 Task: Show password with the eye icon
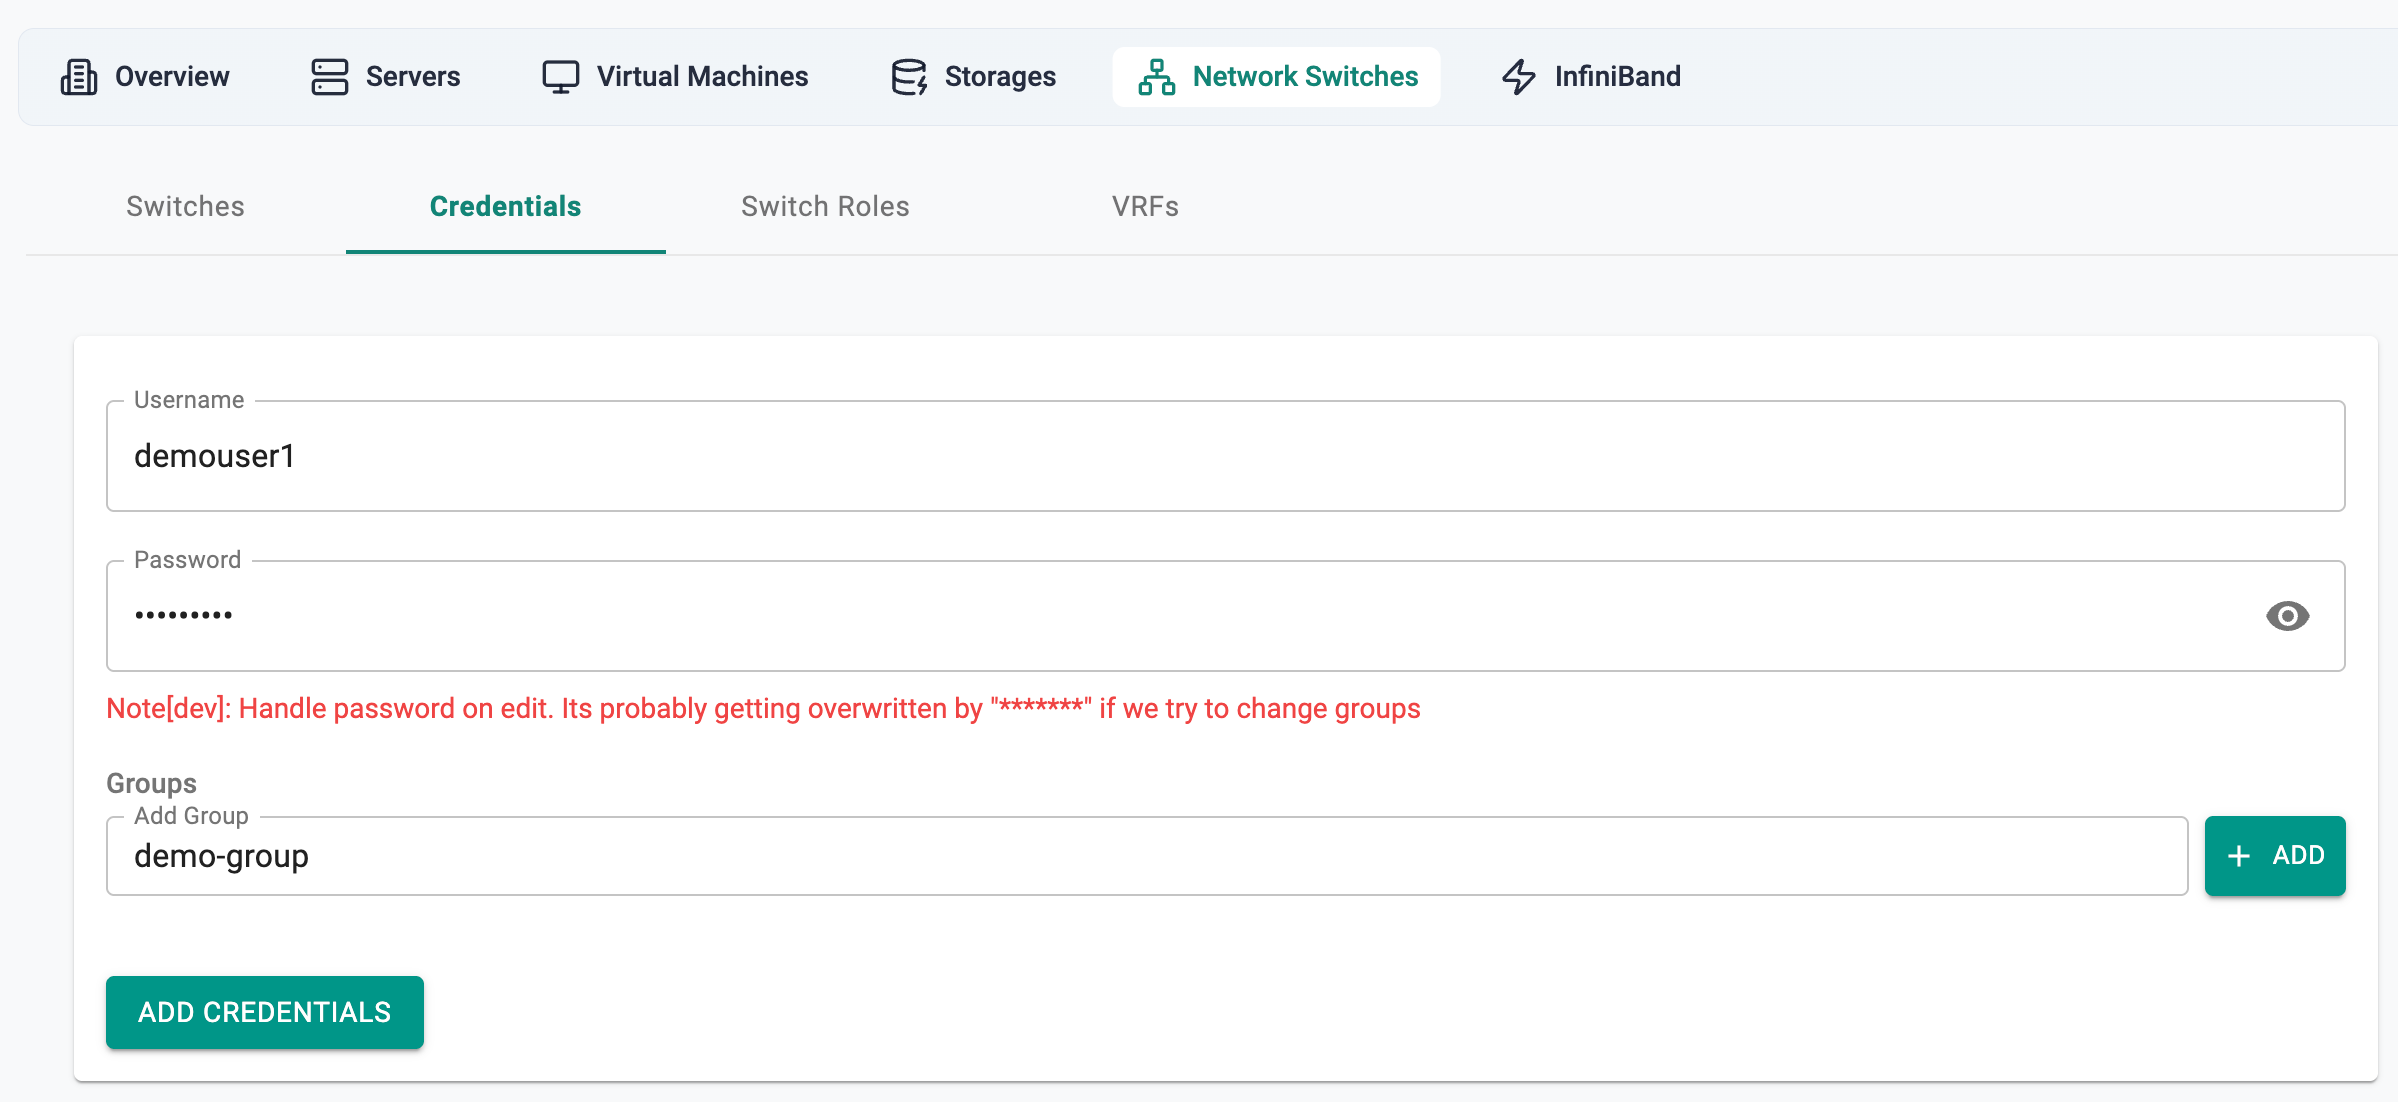[x=2287, y=616]
